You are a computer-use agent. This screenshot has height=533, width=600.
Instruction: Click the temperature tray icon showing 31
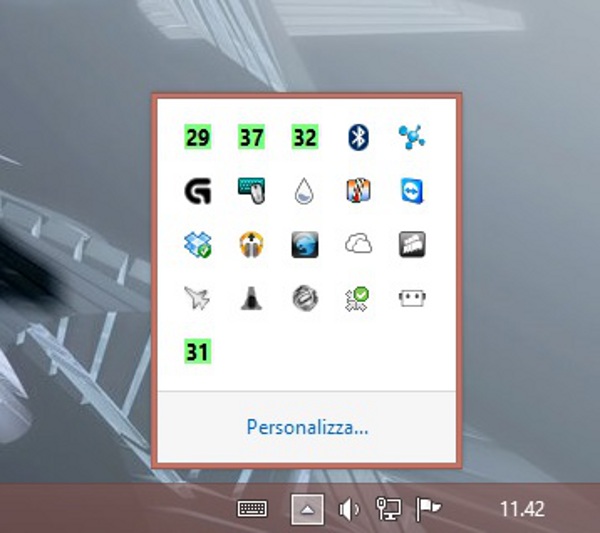(x=197, y=351)
